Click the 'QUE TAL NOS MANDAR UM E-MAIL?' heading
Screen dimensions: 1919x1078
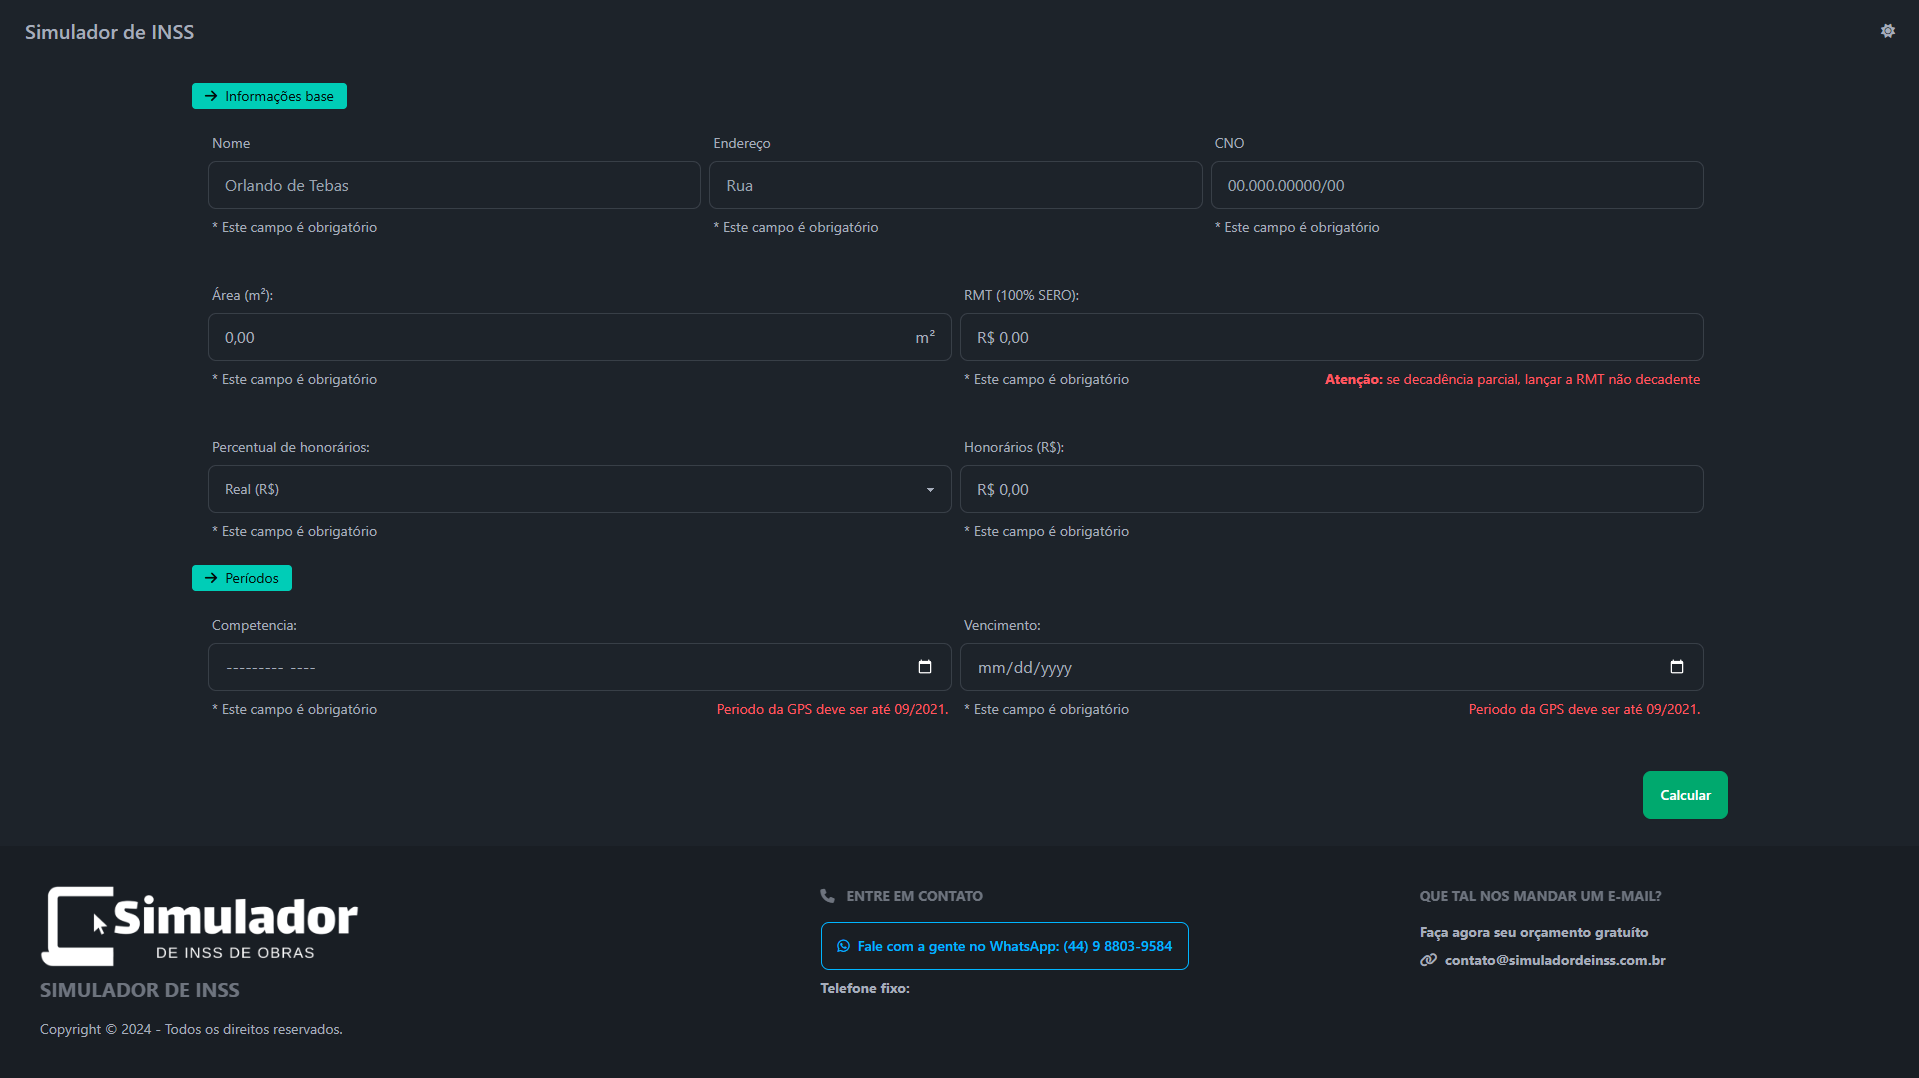coord(1540,896)
